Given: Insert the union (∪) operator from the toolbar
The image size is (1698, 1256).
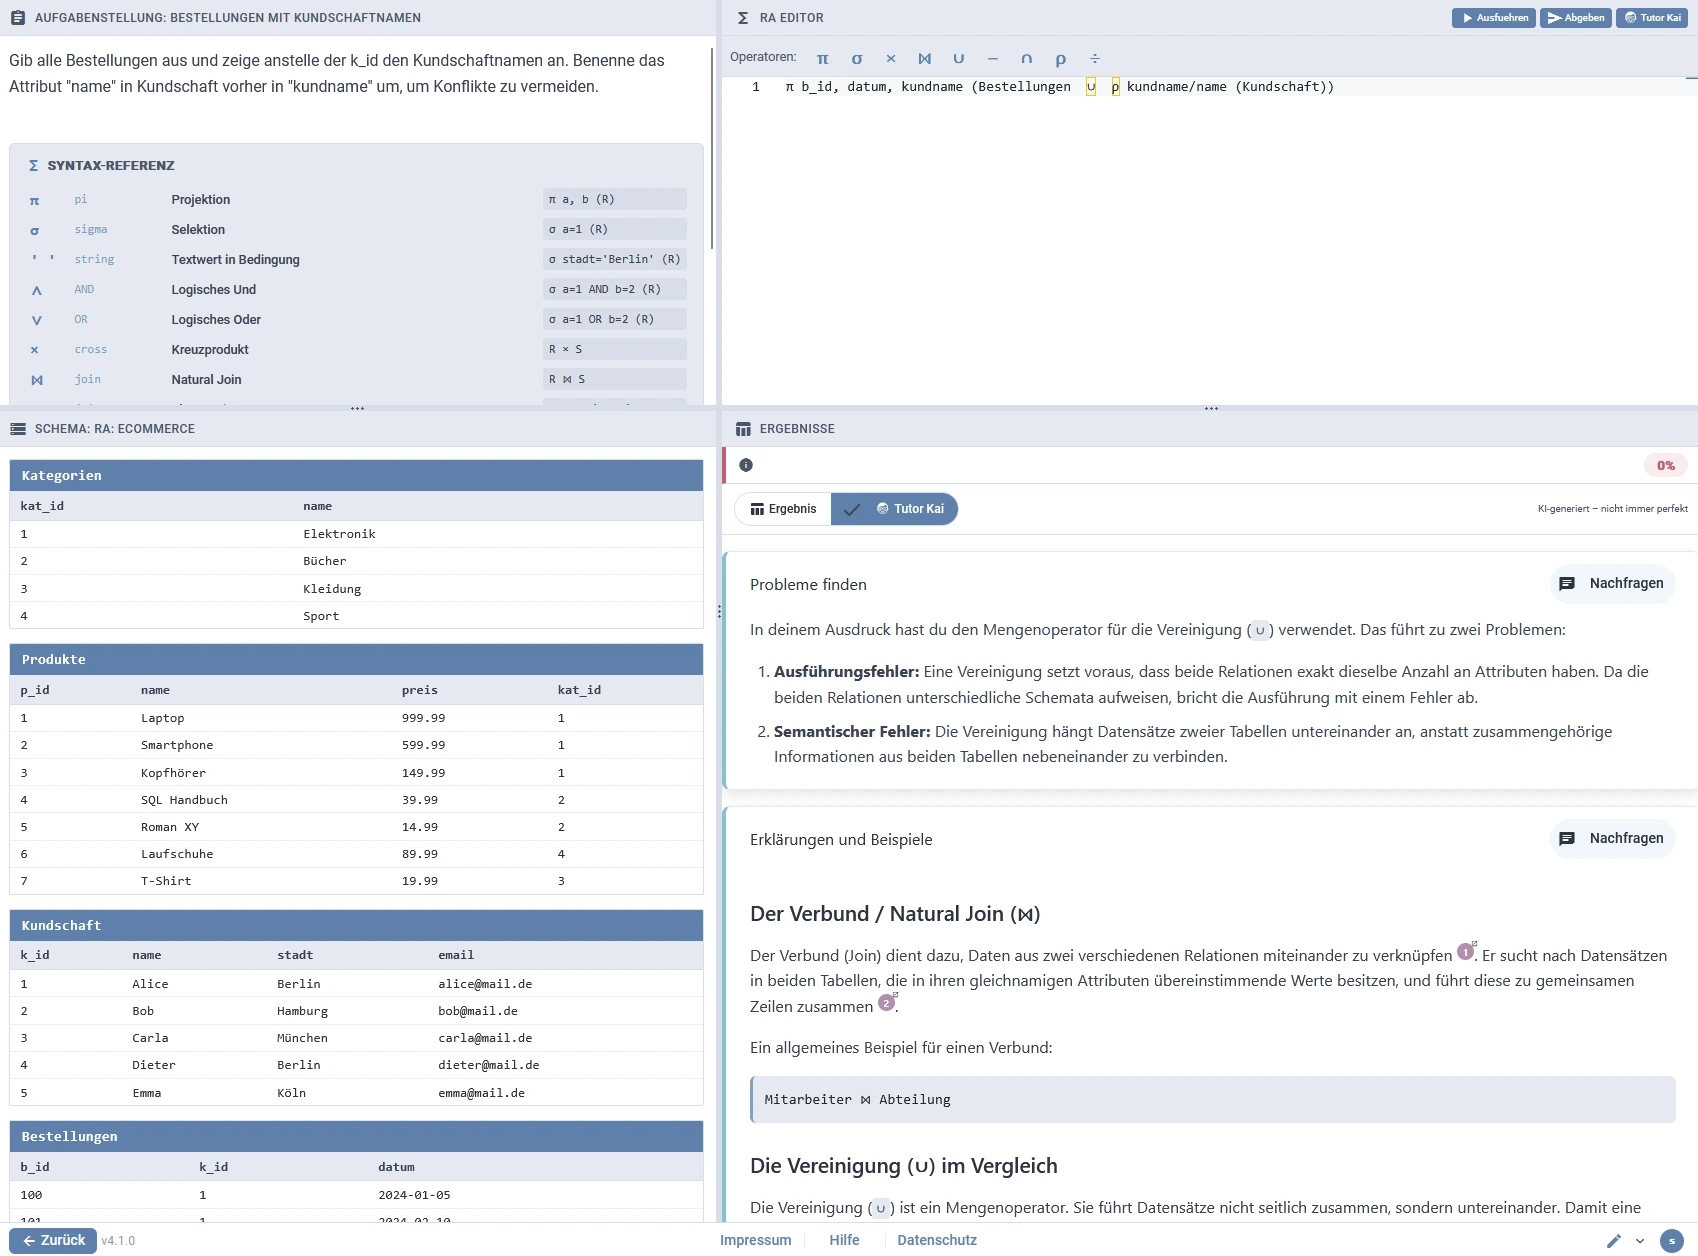Looking at the screenshot, I should pyautogui.click(x=959, y=58).
